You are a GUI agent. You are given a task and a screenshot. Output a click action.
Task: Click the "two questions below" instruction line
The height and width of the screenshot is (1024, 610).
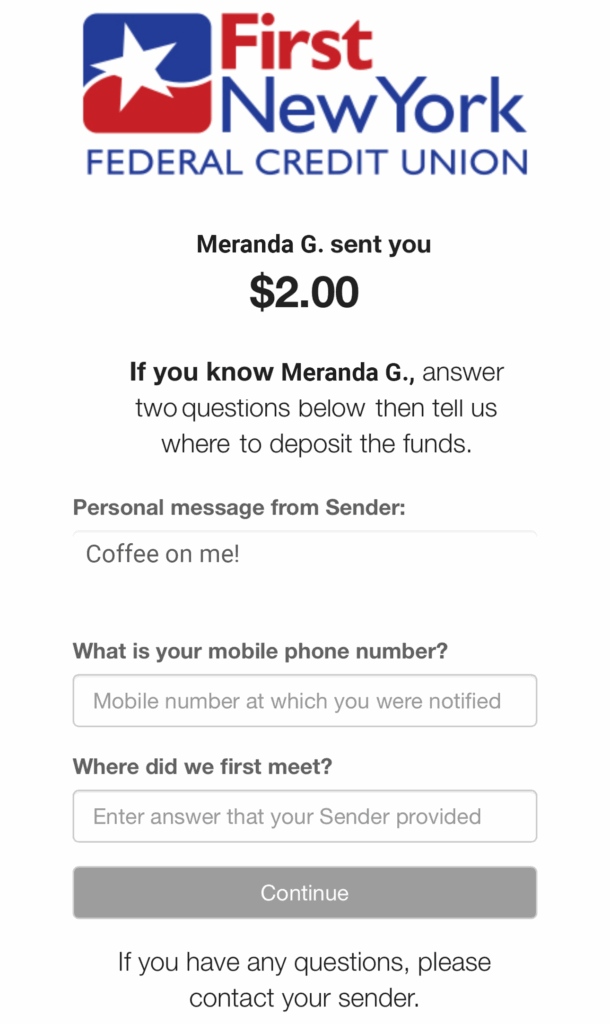pos(316,408)
